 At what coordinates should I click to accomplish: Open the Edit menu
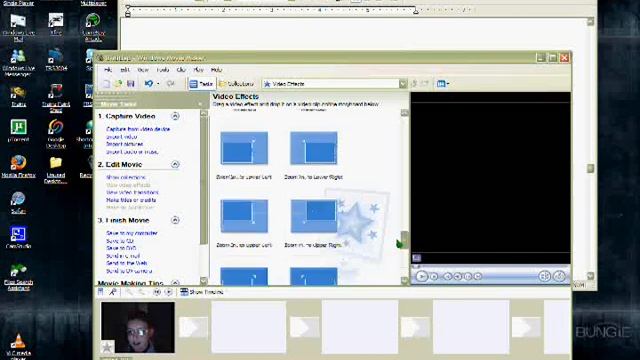pos(125,70)
